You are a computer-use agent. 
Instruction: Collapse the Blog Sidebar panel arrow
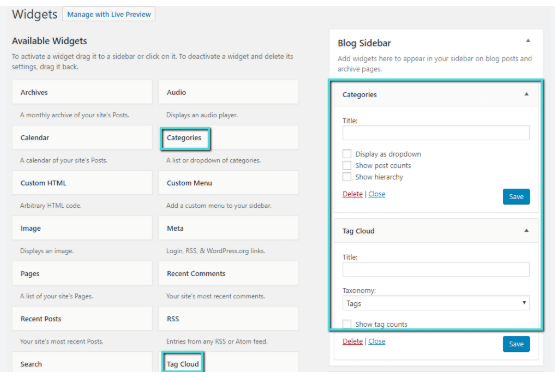coord(528,41)
